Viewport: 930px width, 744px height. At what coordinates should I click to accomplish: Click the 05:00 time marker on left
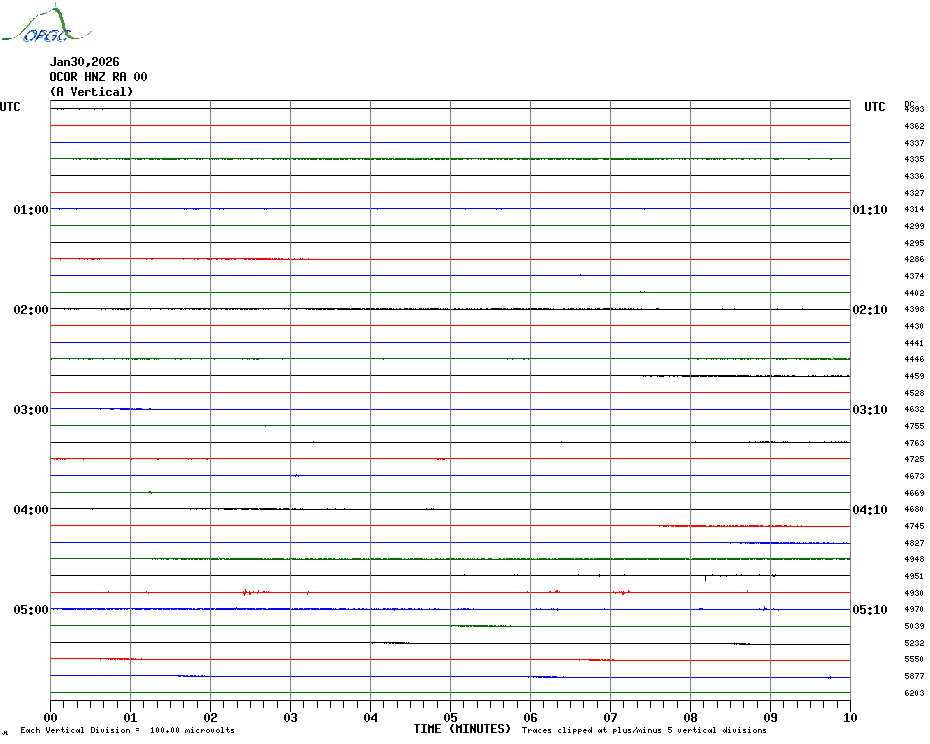point(31,610)
